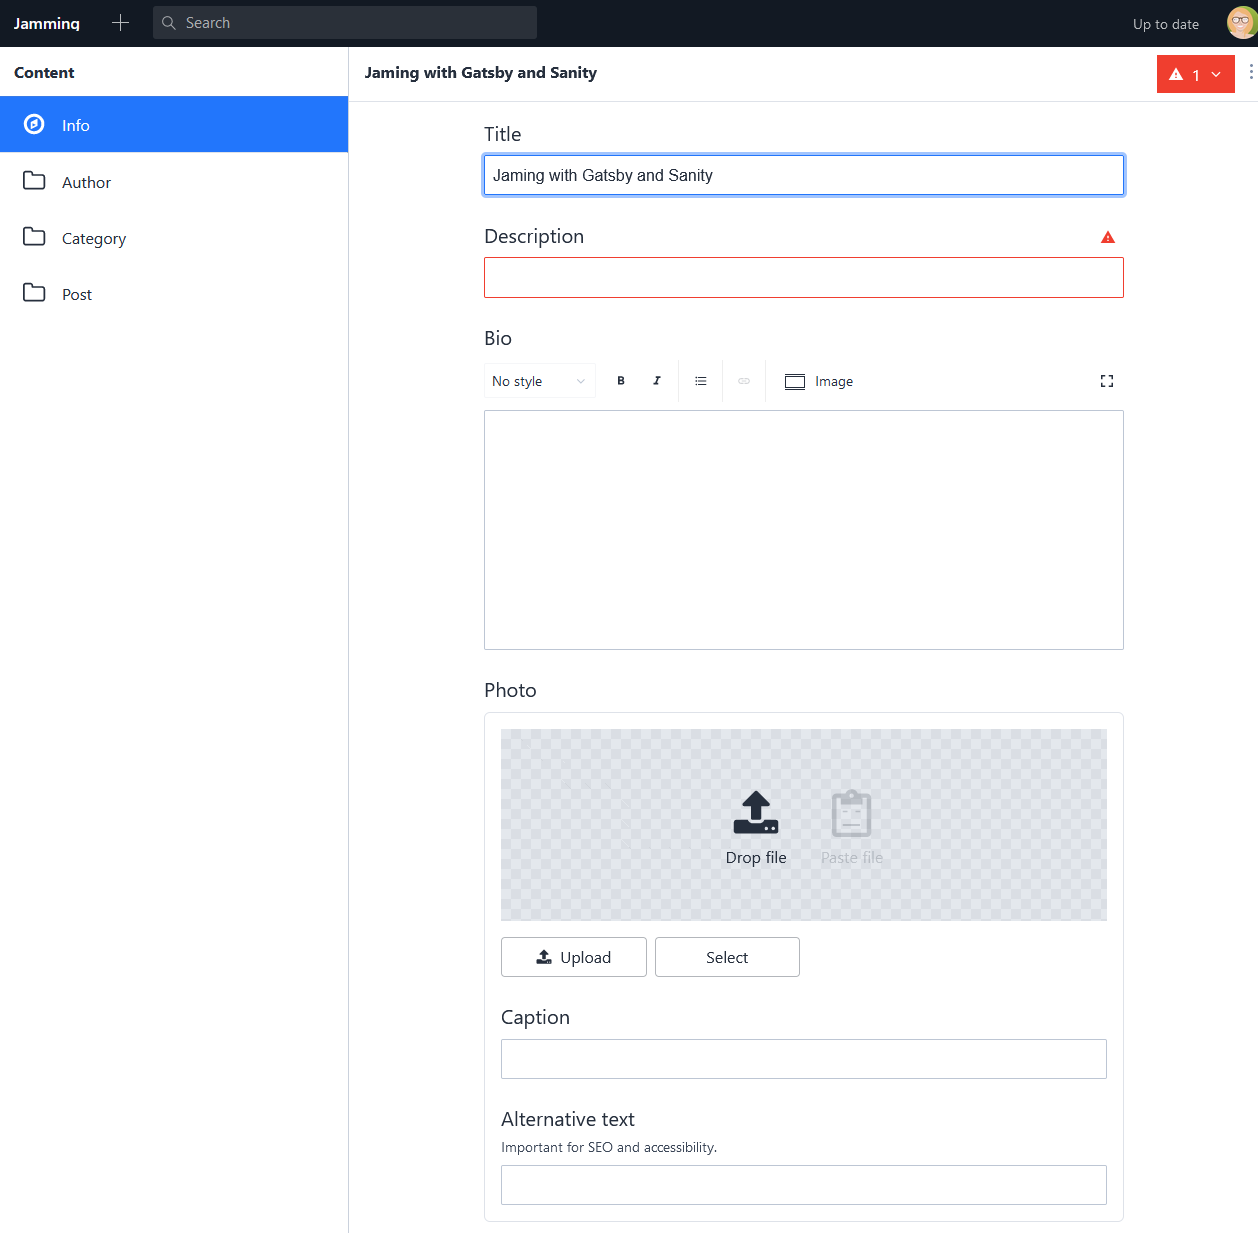Click into the Title input field

804,175
